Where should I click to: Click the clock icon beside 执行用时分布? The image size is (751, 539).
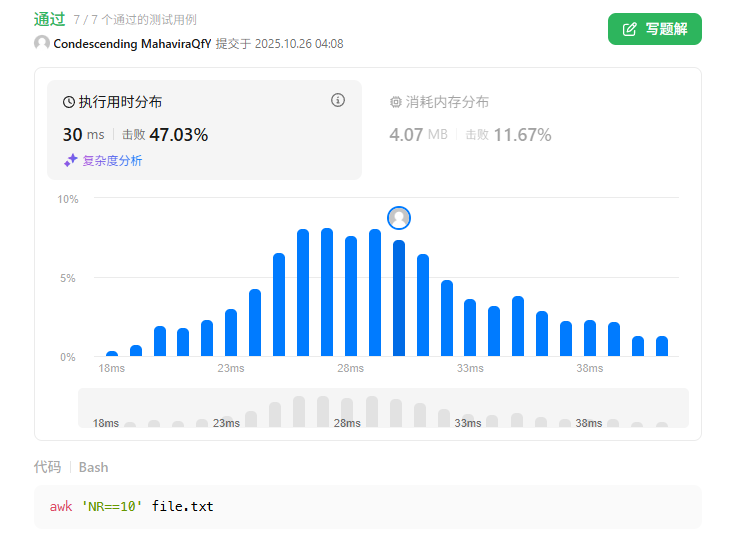69,102
